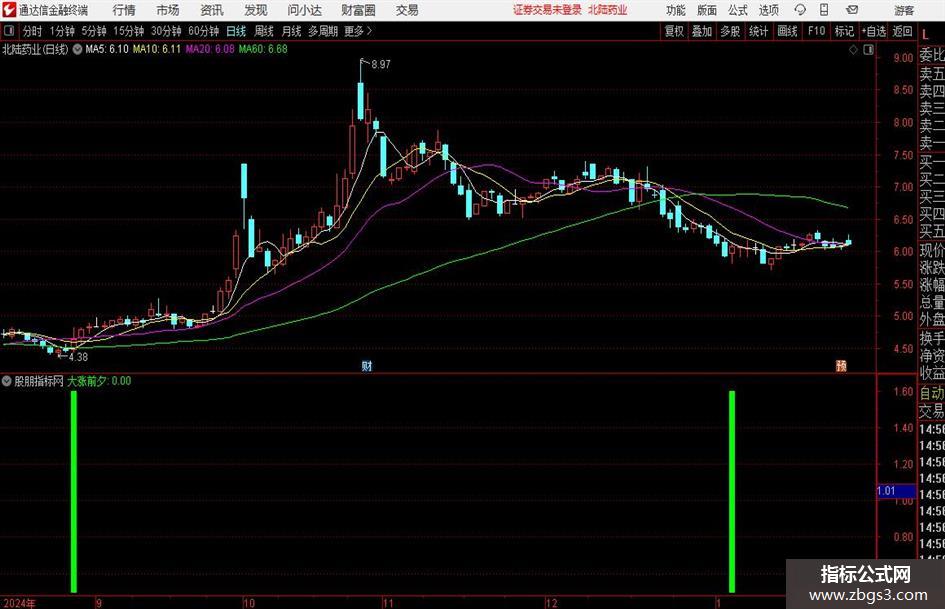Viewport: 945px width, 609px height.
Task: Click the 8.97 high price label
Action: coord(381,64)
